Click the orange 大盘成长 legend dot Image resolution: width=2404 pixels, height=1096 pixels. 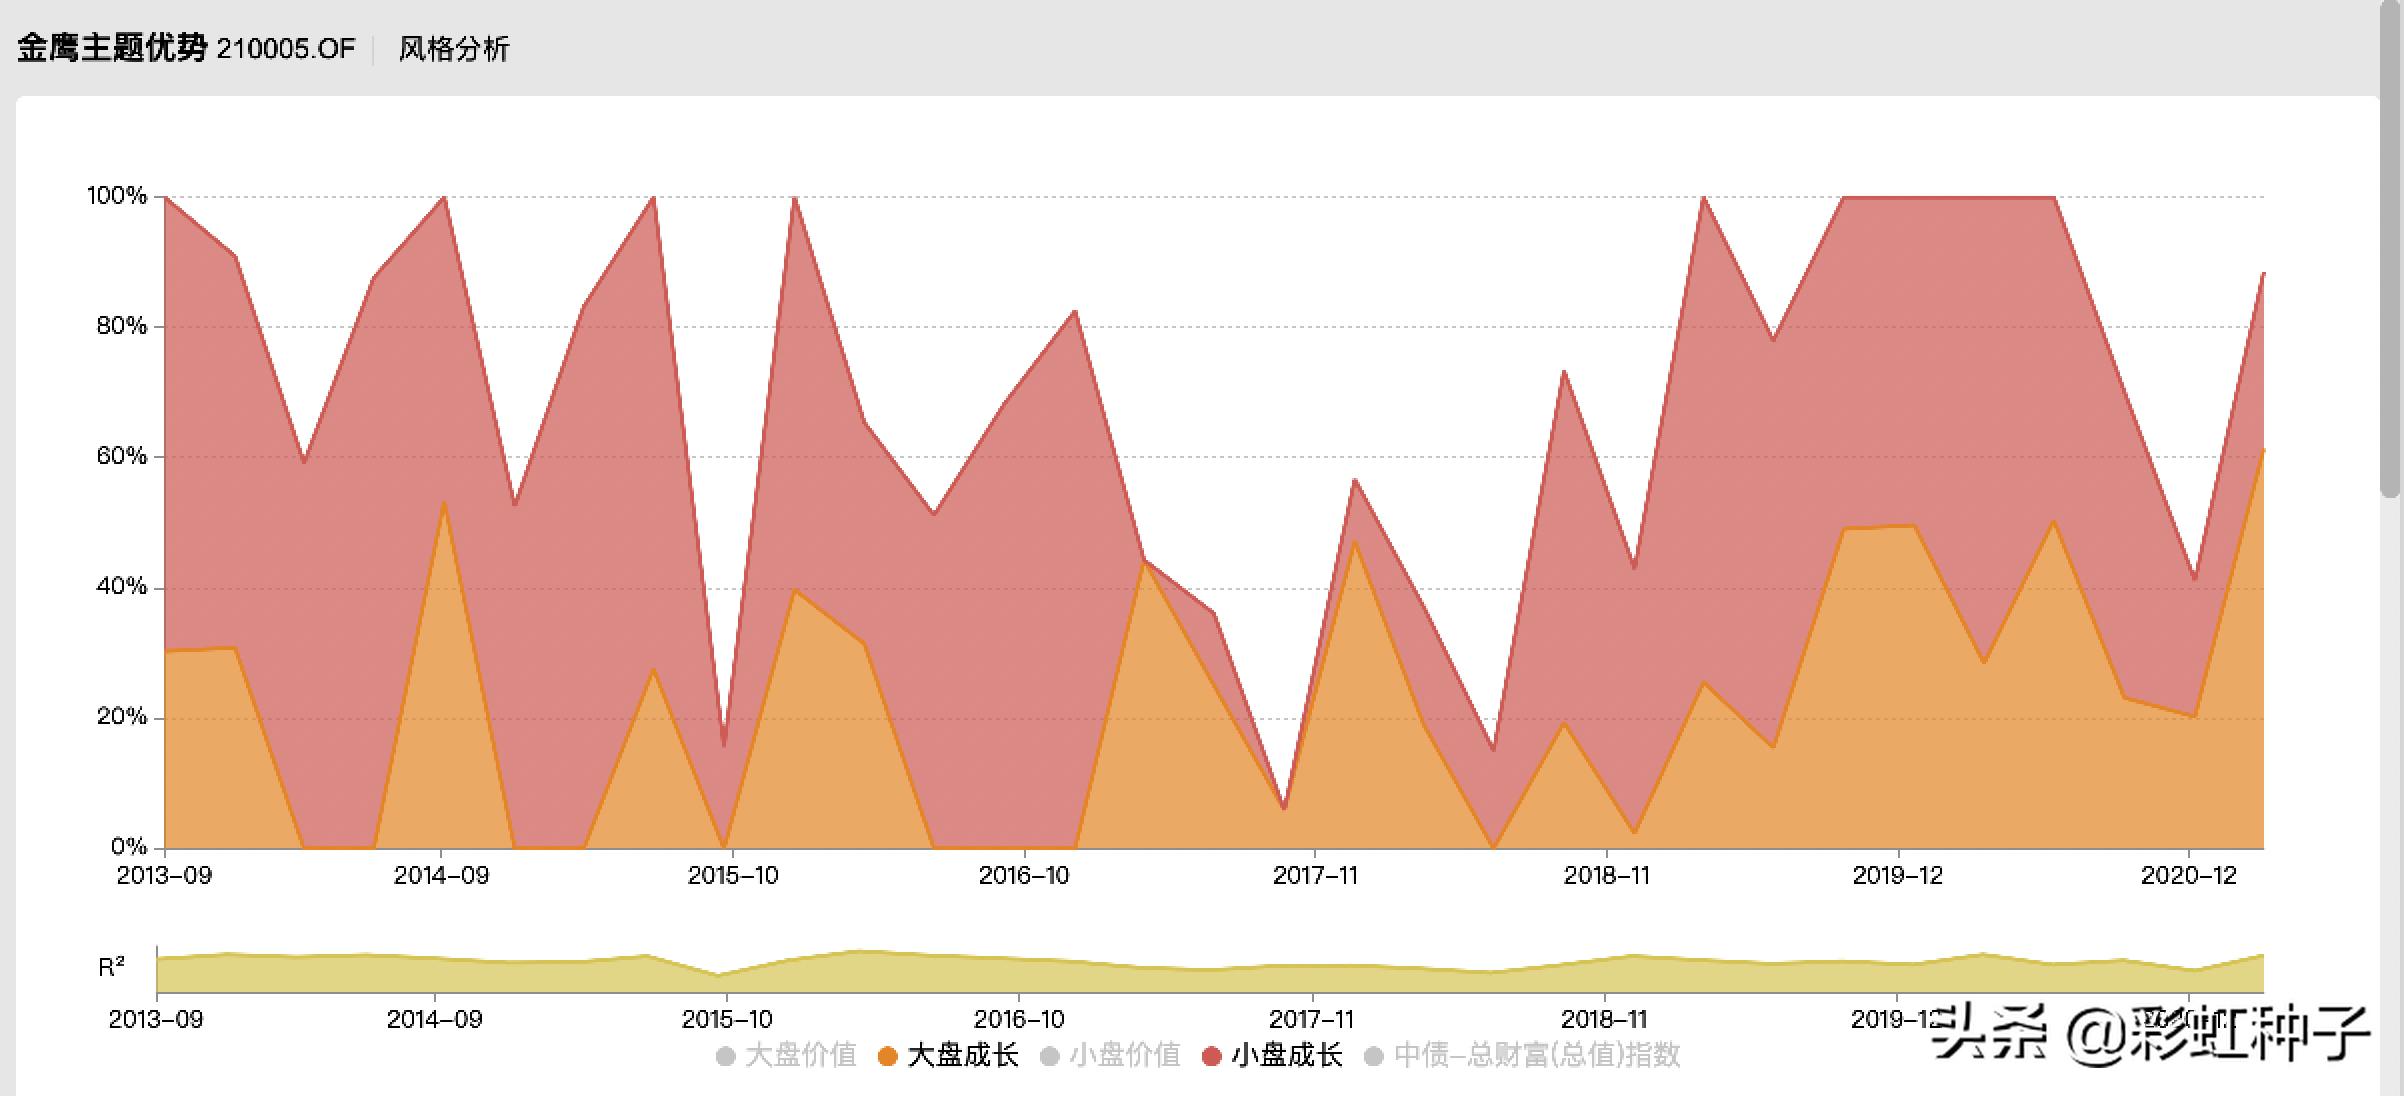pyautogui.click(x=887, y=1056)
